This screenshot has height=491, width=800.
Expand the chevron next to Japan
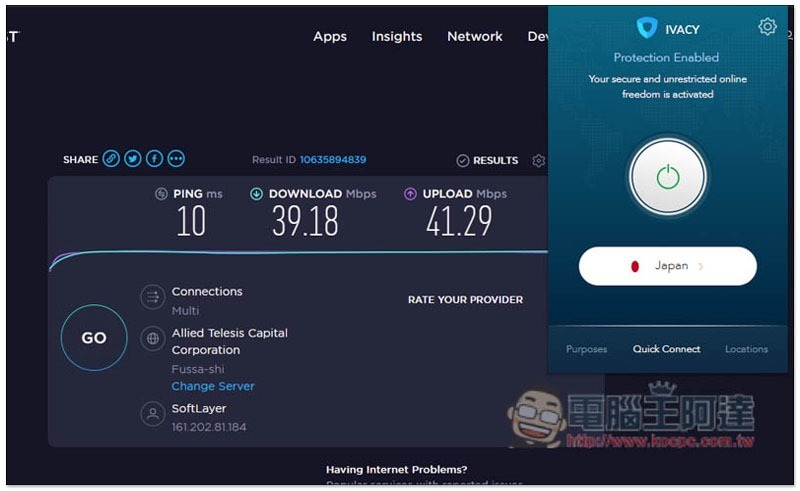tap(701, 266)
